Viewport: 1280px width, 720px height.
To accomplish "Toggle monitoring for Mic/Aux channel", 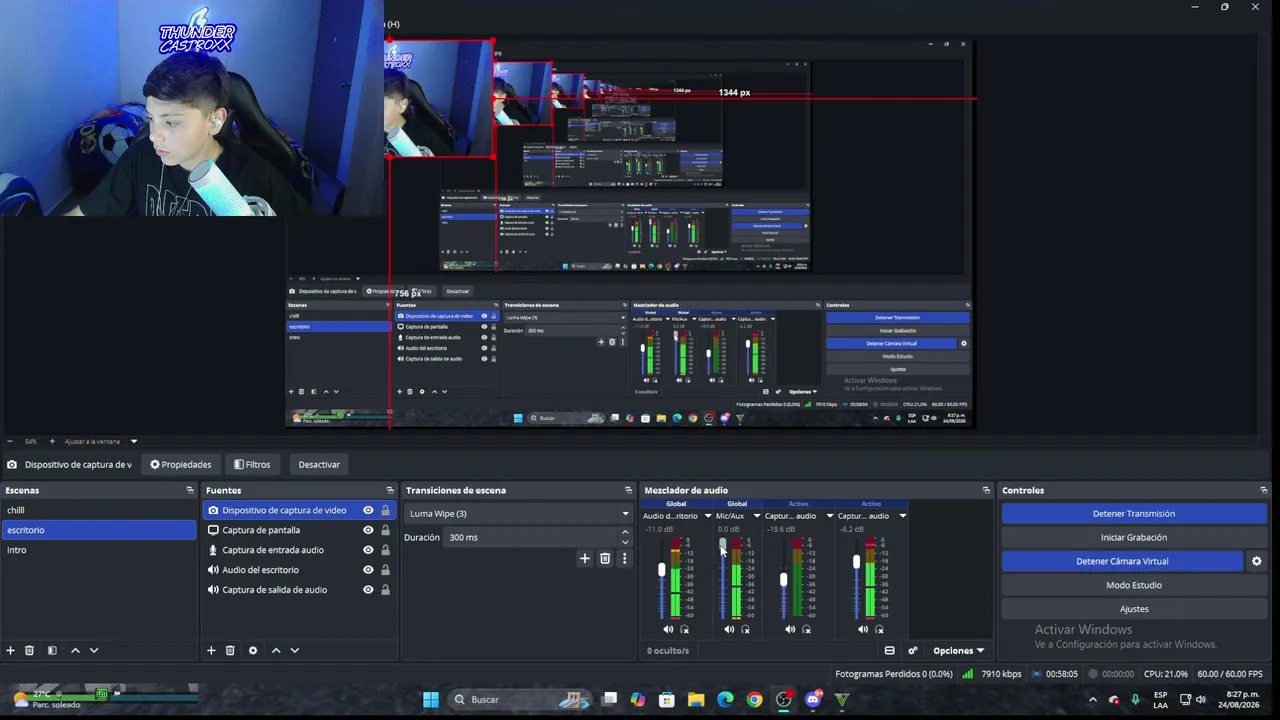I will point(745,629).
